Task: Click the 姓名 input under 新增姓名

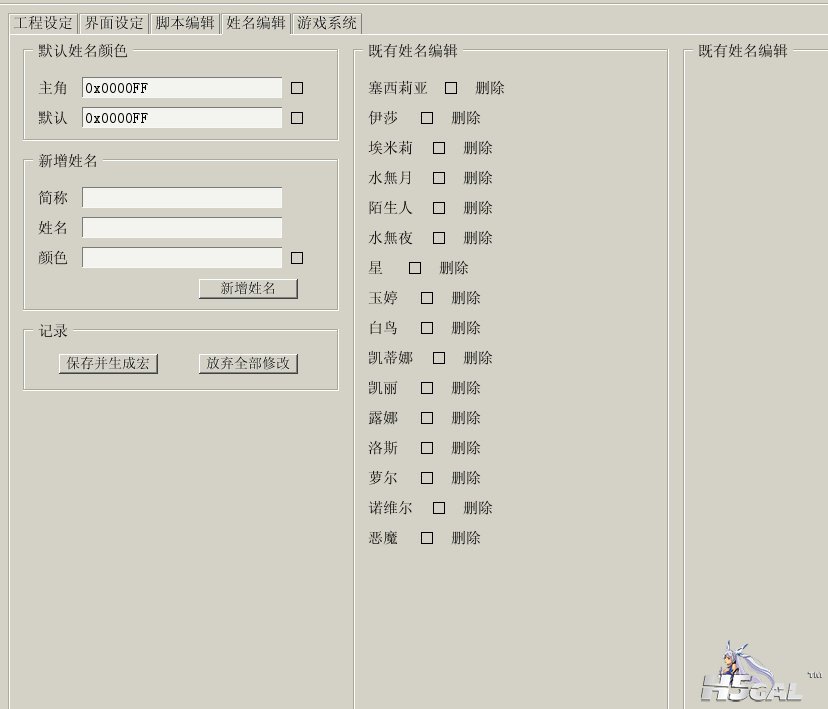Action: [x=182, y=228]
